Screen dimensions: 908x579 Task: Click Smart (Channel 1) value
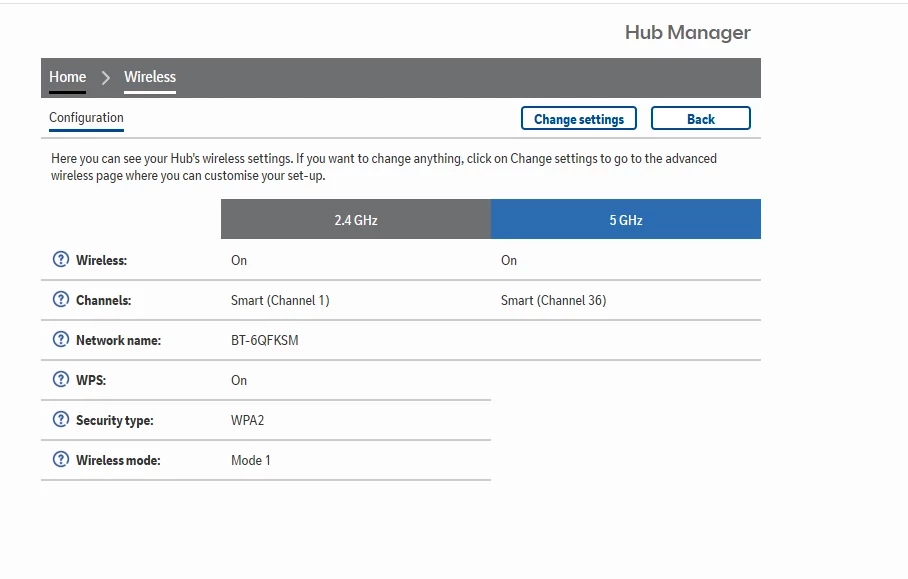coord(280,300)
